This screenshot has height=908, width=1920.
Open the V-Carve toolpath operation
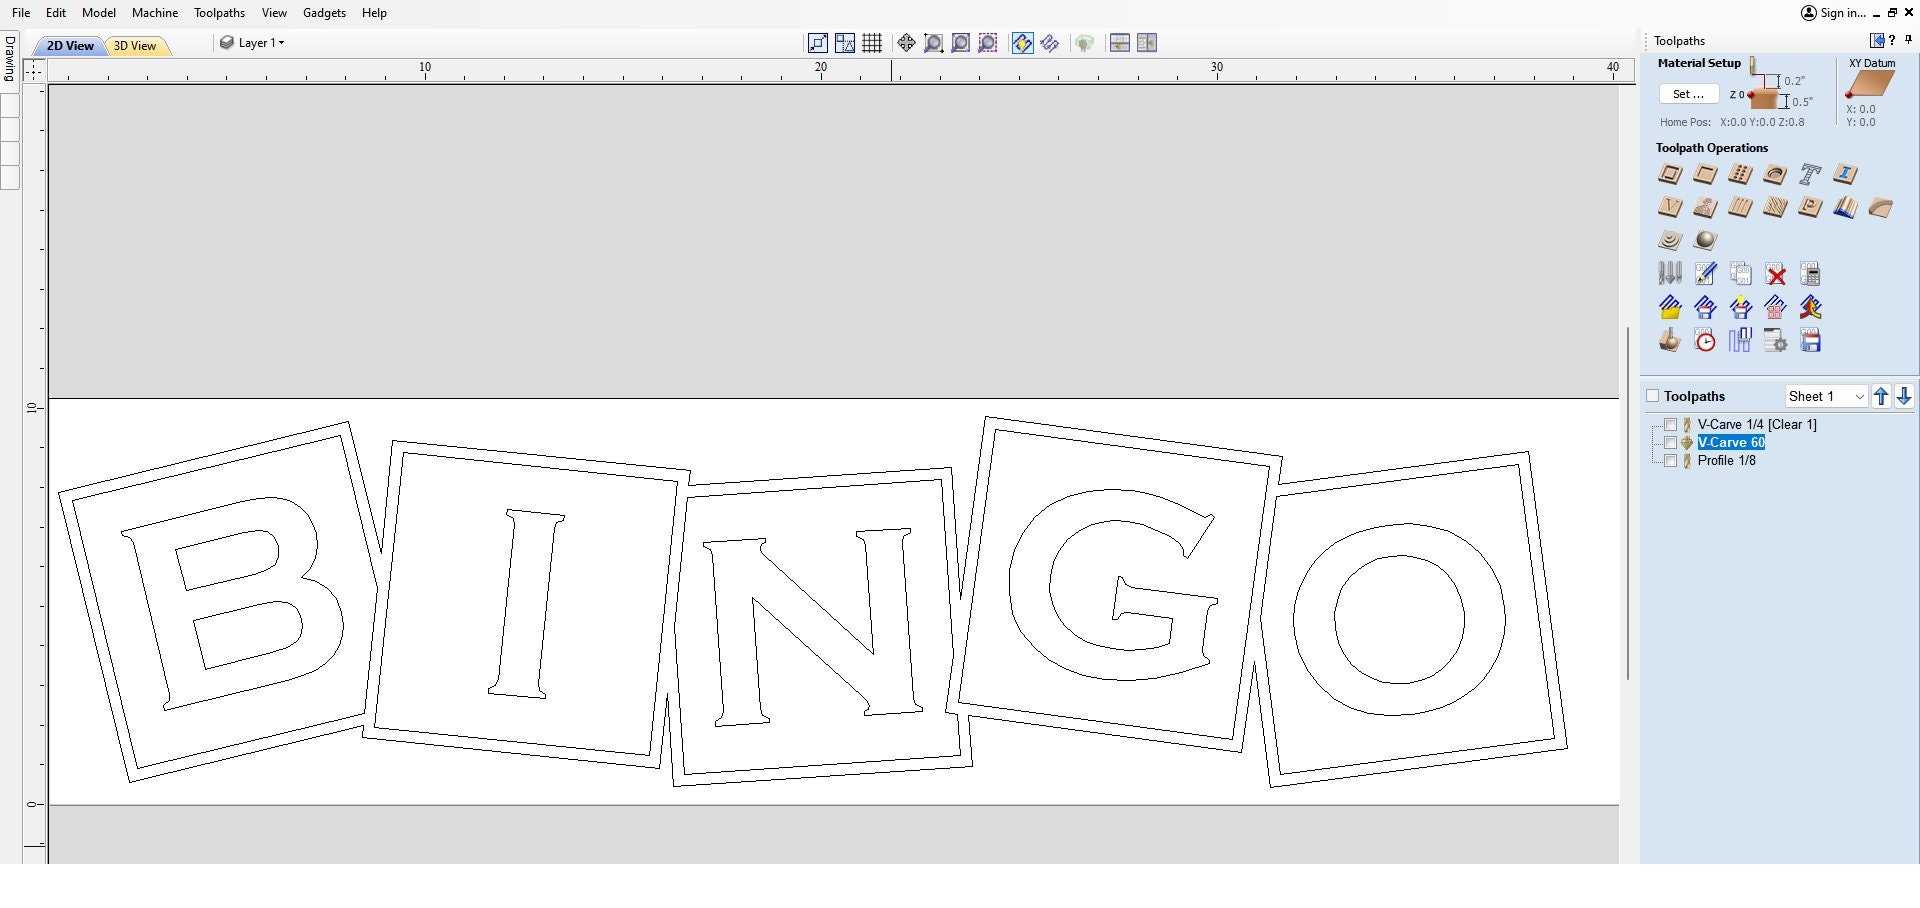(x=1670, y=207)
